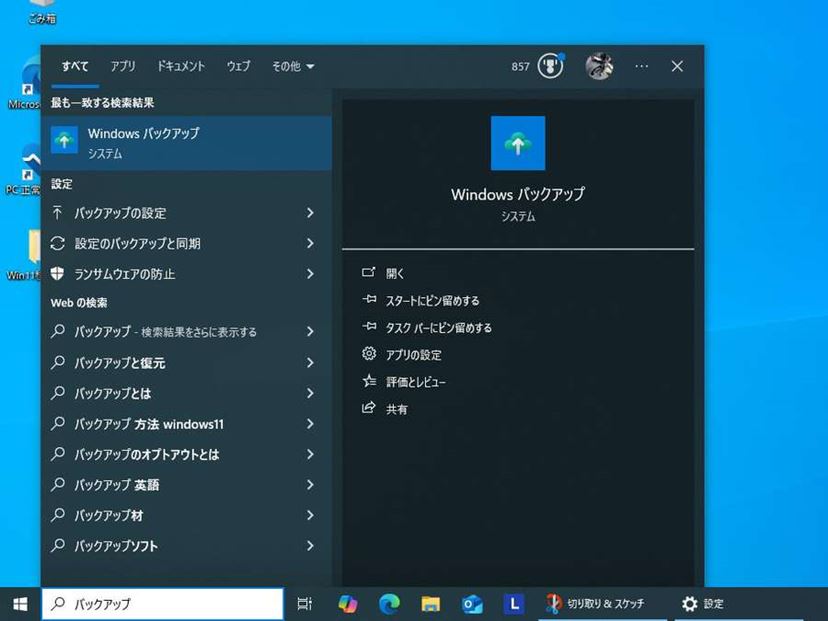
Task: Open the ごみ箱 desktop icon
Action: coord(38,10)
